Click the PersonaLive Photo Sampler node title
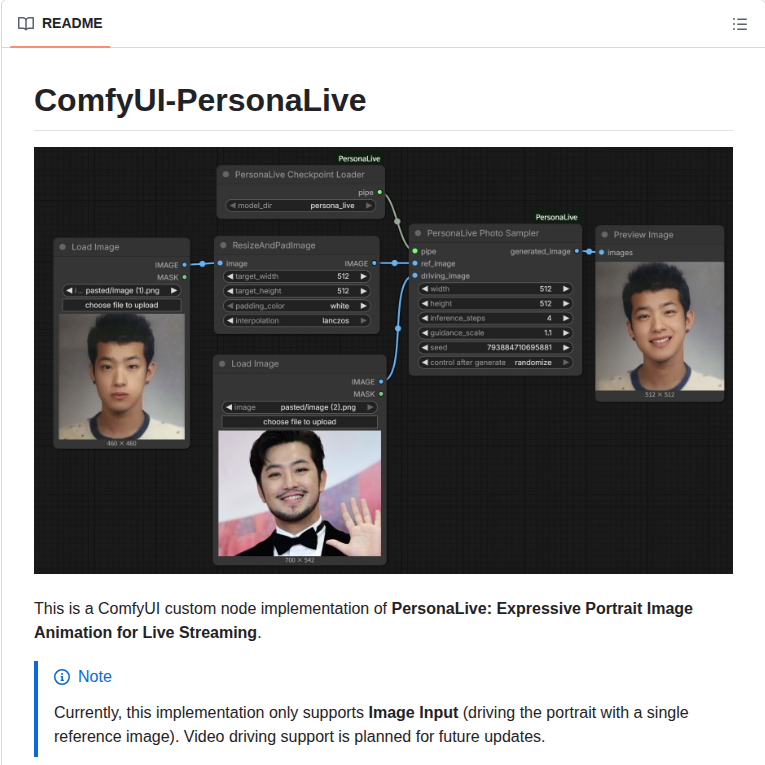765x765 pixels. pyautogui.click(x=483, y=233)
